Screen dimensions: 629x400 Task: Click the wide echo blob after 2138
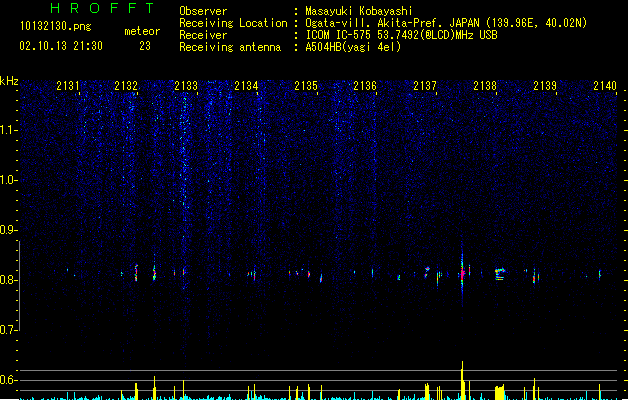500,274
